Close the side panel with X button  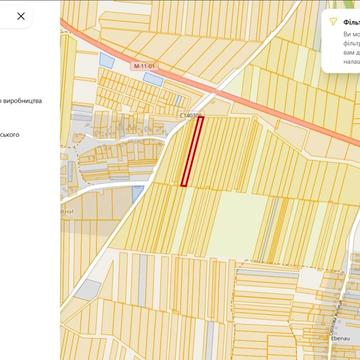click(x=21, y=16)
